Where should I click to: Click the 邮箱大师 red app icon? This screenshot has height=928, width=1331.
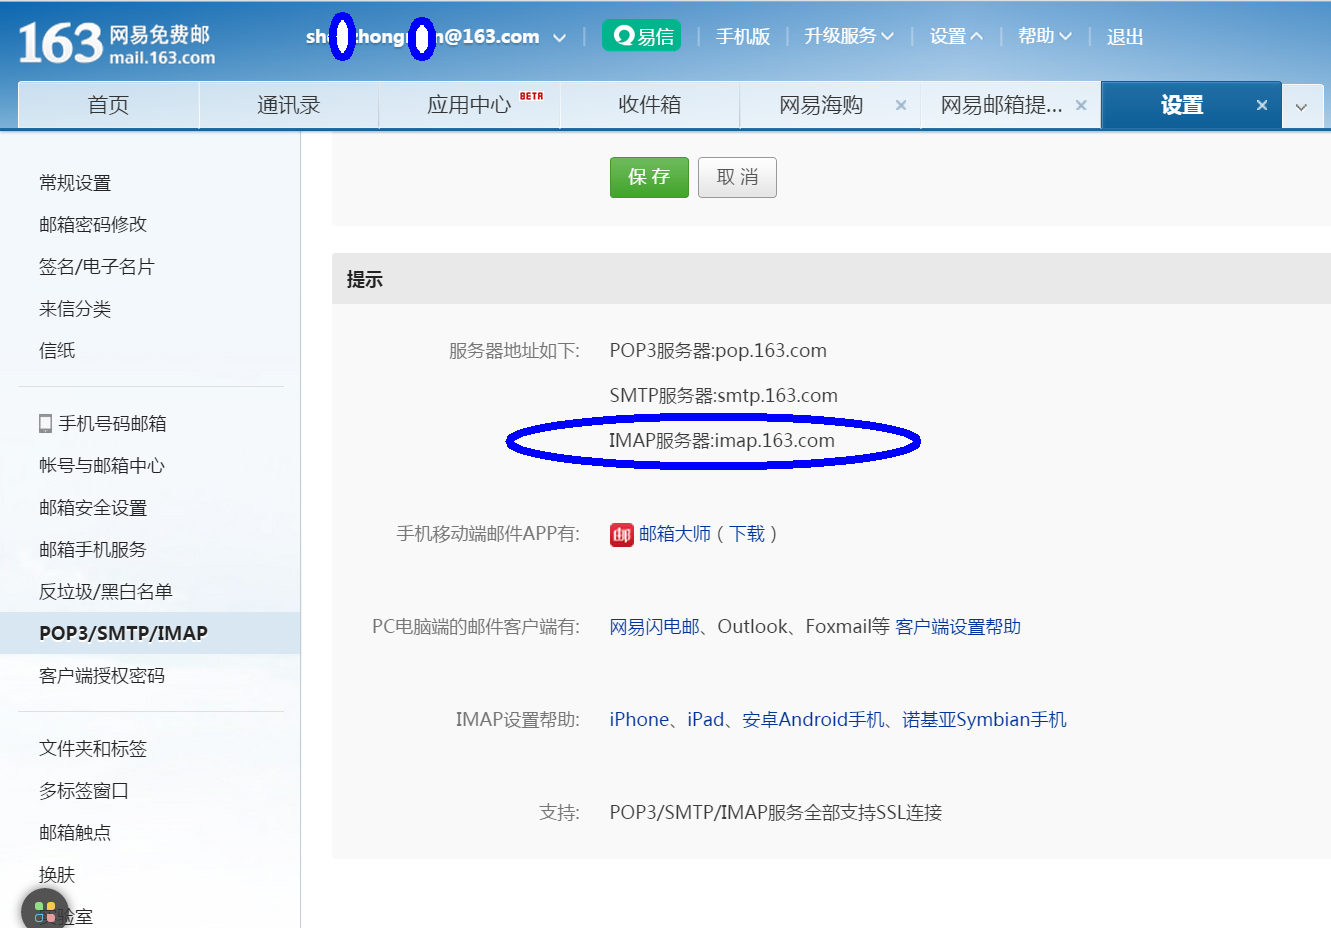click(622, 535)
